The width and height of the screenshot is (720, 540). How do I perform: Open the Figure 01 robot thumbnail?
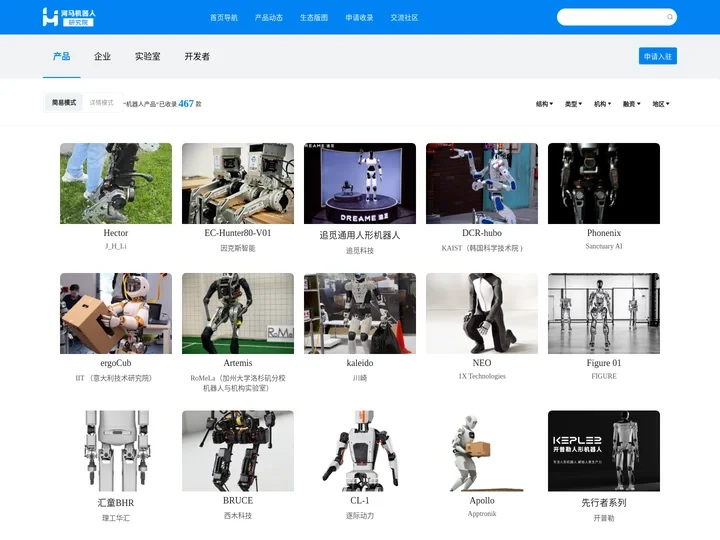pyautogui.click(x=604, y=313)
